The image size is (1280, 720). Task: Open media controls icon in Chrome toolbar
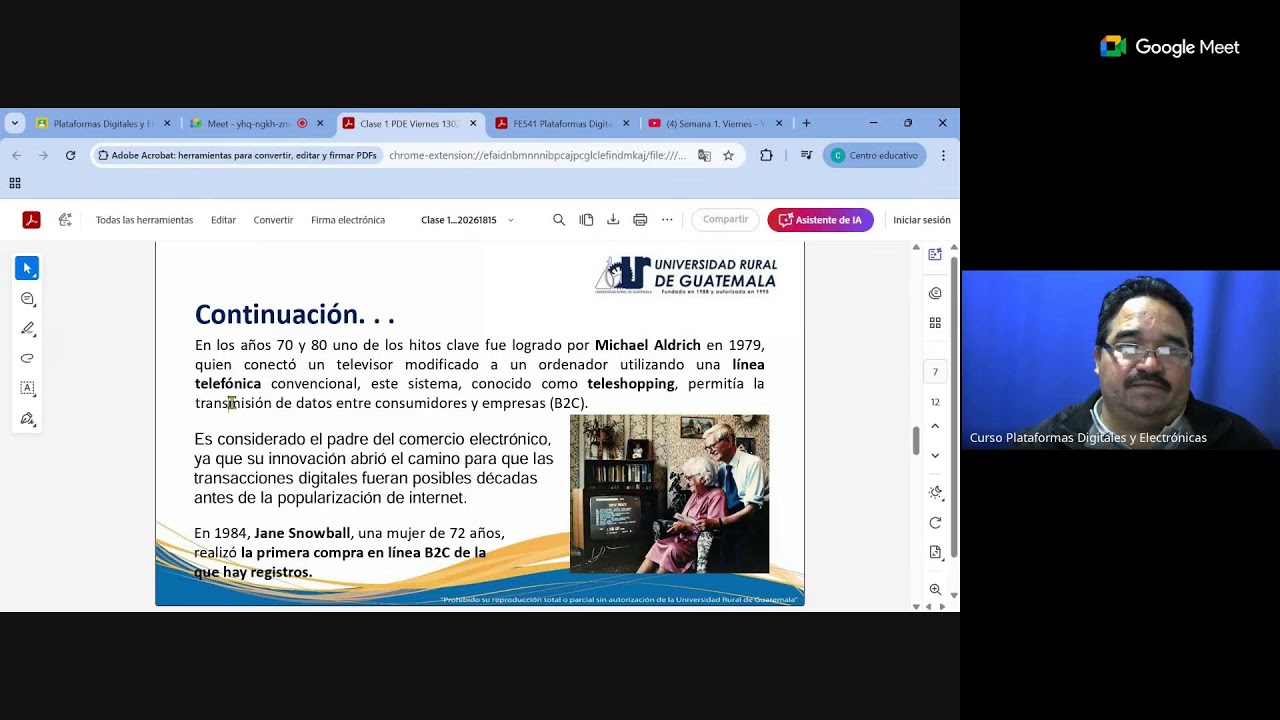pyautogui.click(x=806, y=155)
